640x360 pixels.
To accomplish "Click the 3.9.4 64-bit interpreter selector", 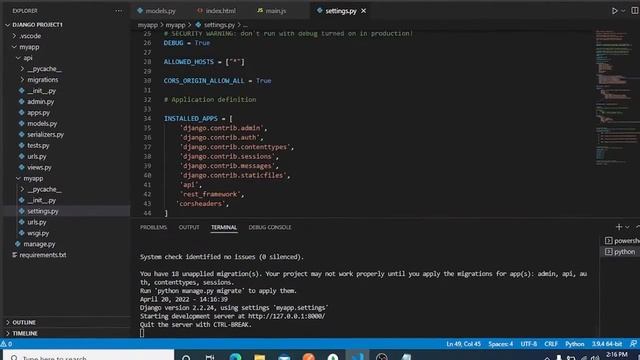I will coord(607,344).
